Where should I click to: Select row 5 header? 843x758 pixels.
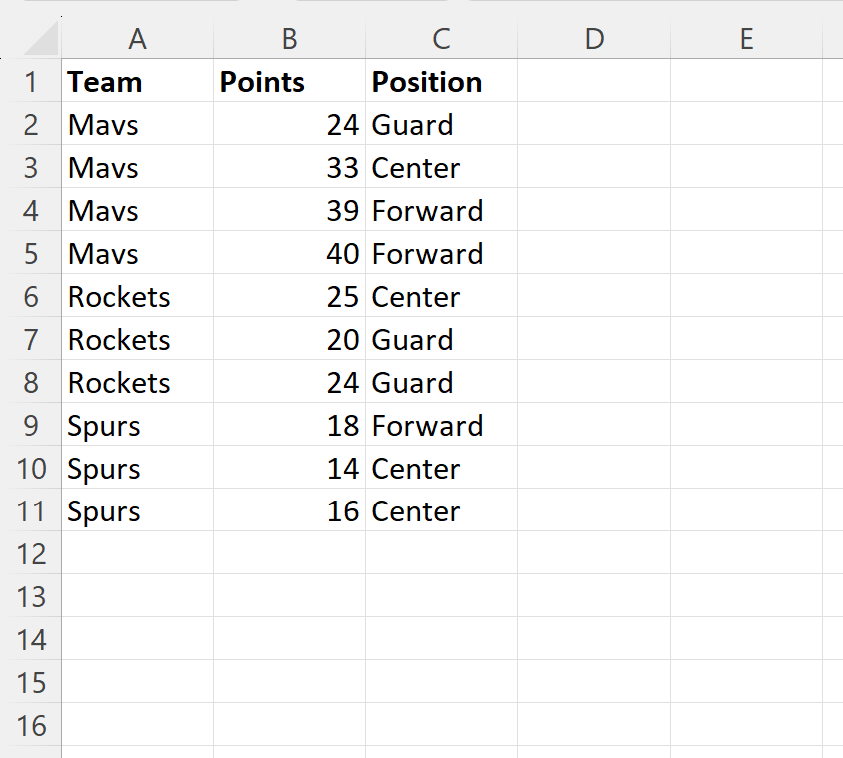pos(31,253)
